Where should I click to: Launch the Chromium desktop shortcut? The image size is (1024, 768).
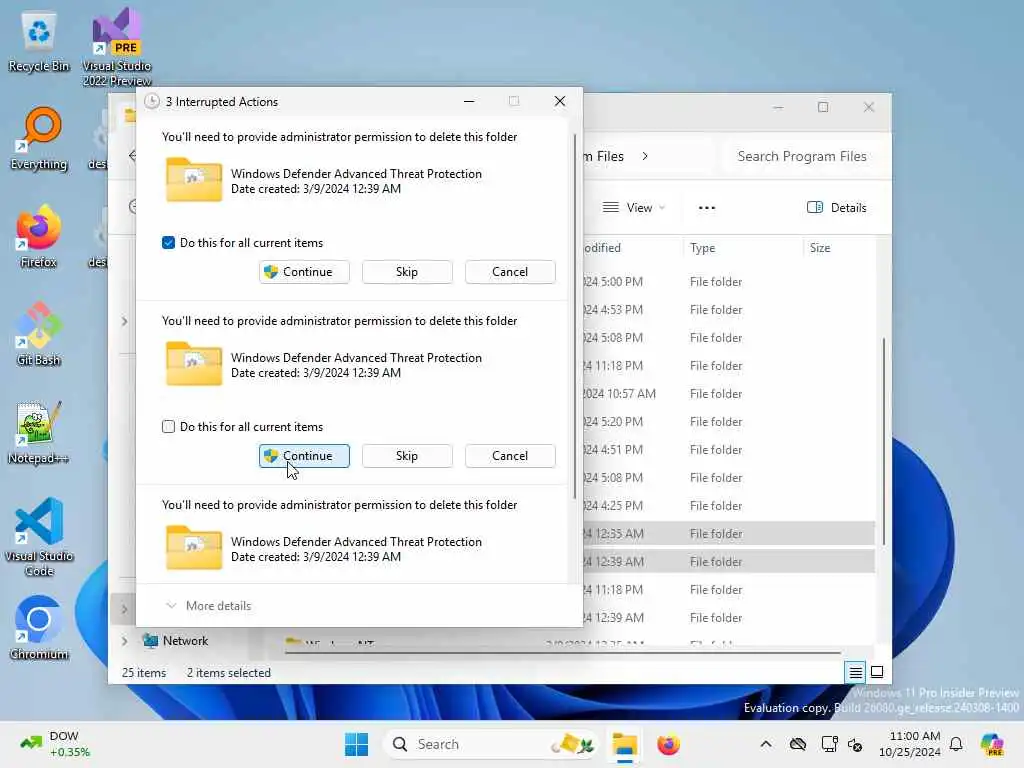39,628
